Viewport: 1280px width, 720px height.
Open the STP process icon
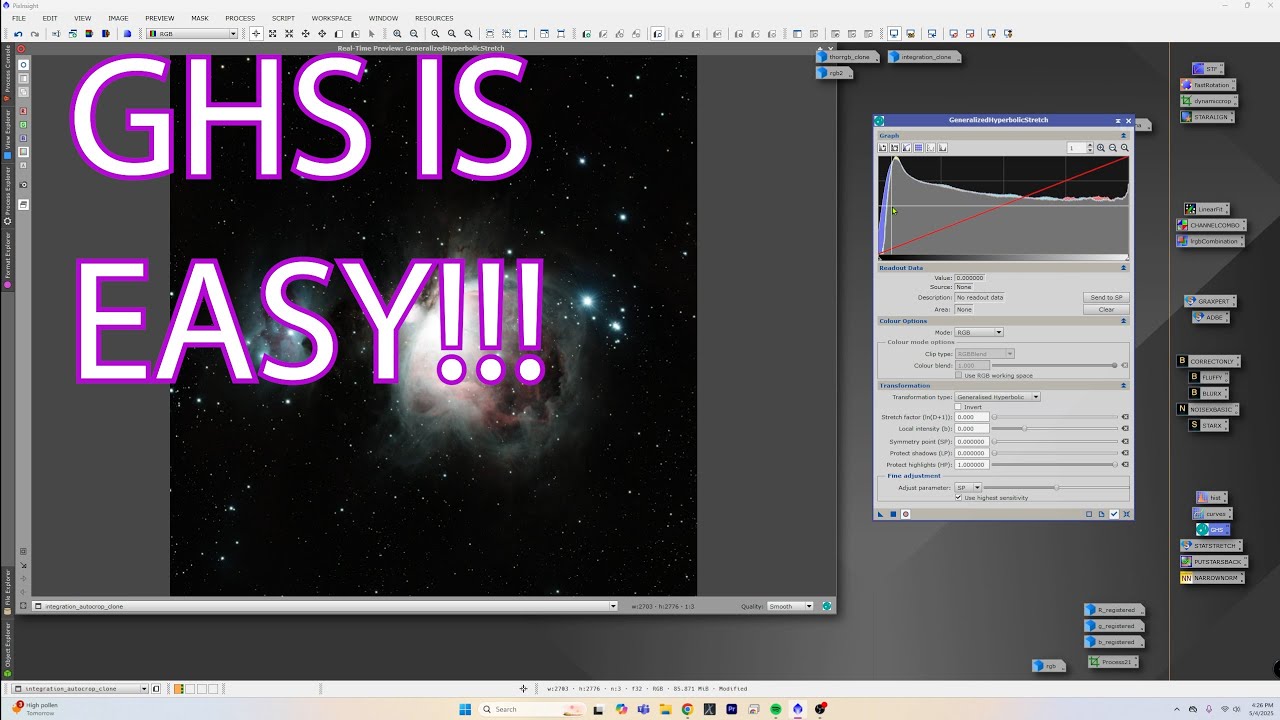(1206, 69)
